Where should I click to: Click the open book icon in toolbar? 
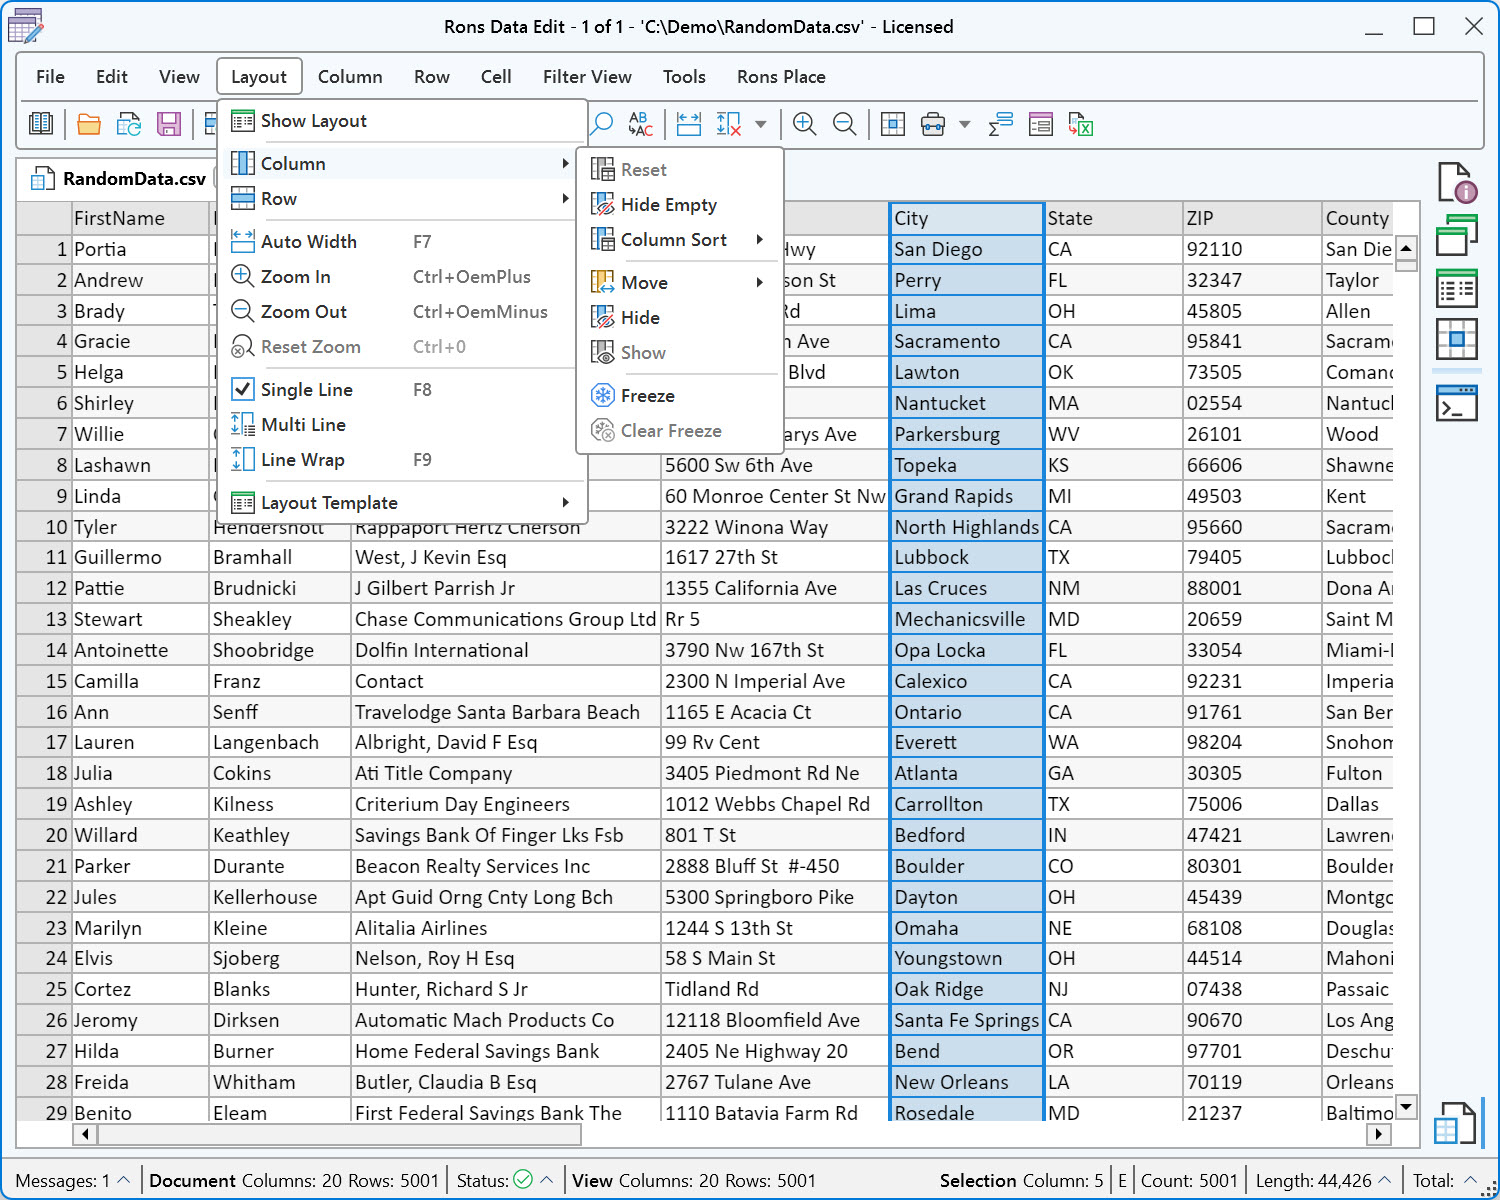(41, 124)
